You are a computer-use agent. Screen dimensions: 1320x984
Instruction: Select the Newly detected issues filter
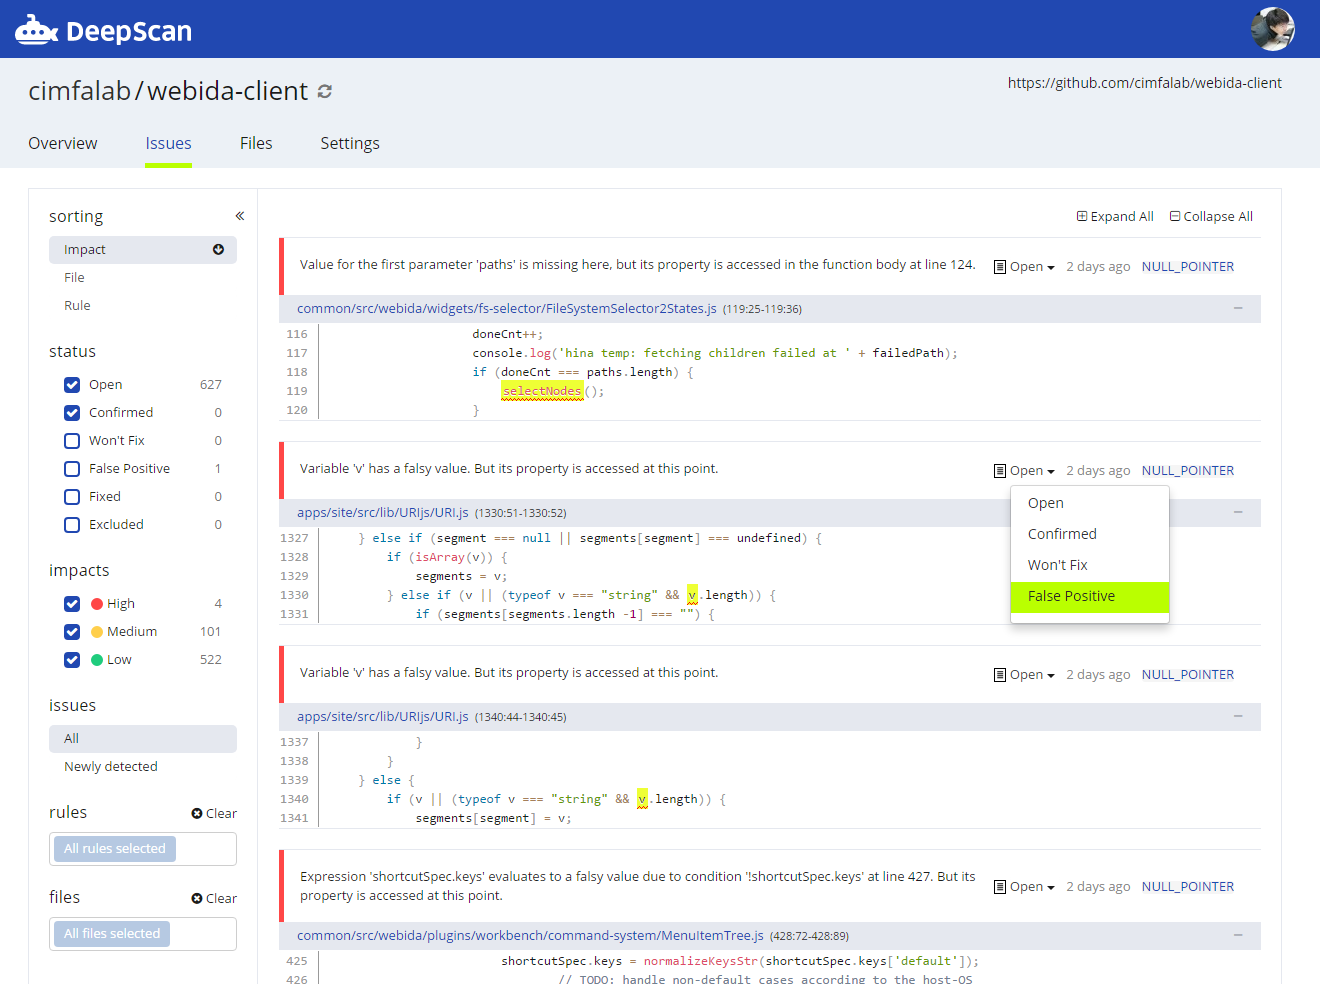(x=110, y=766)
